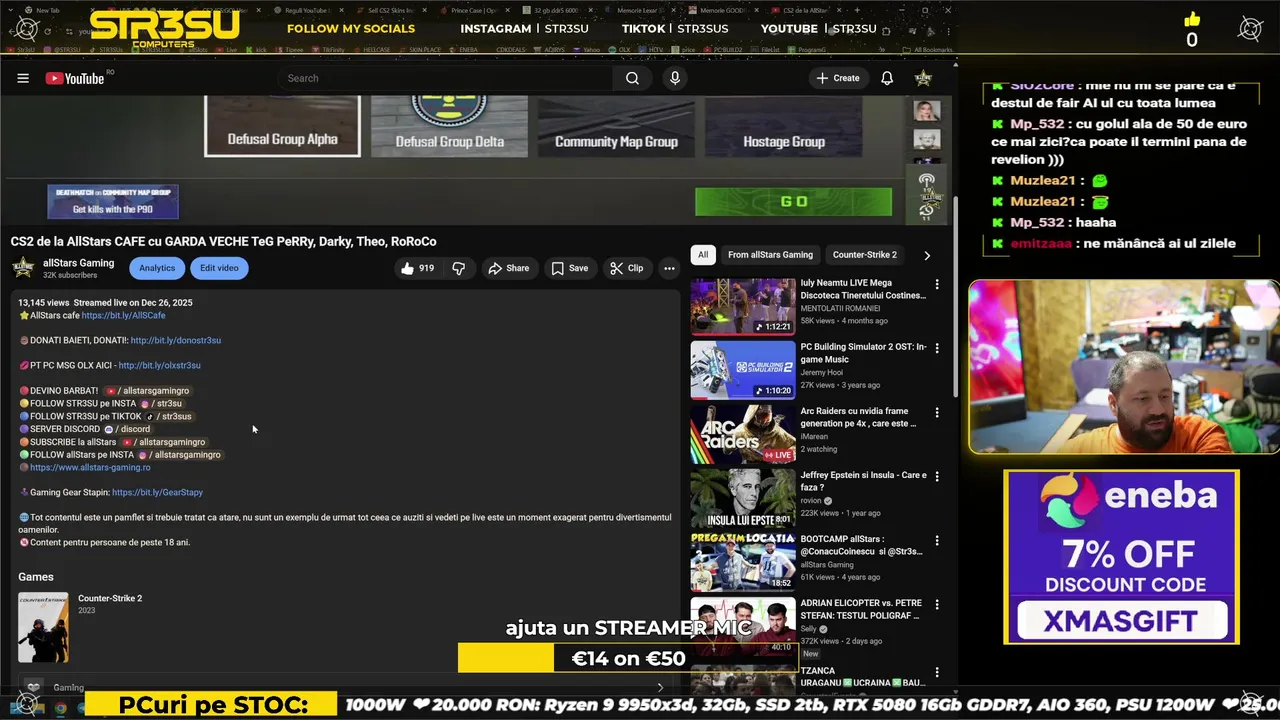The width and height of the screenshot is (1280, 720).
Task: Click the green GO button in video
Action: [x=793, y=201]
